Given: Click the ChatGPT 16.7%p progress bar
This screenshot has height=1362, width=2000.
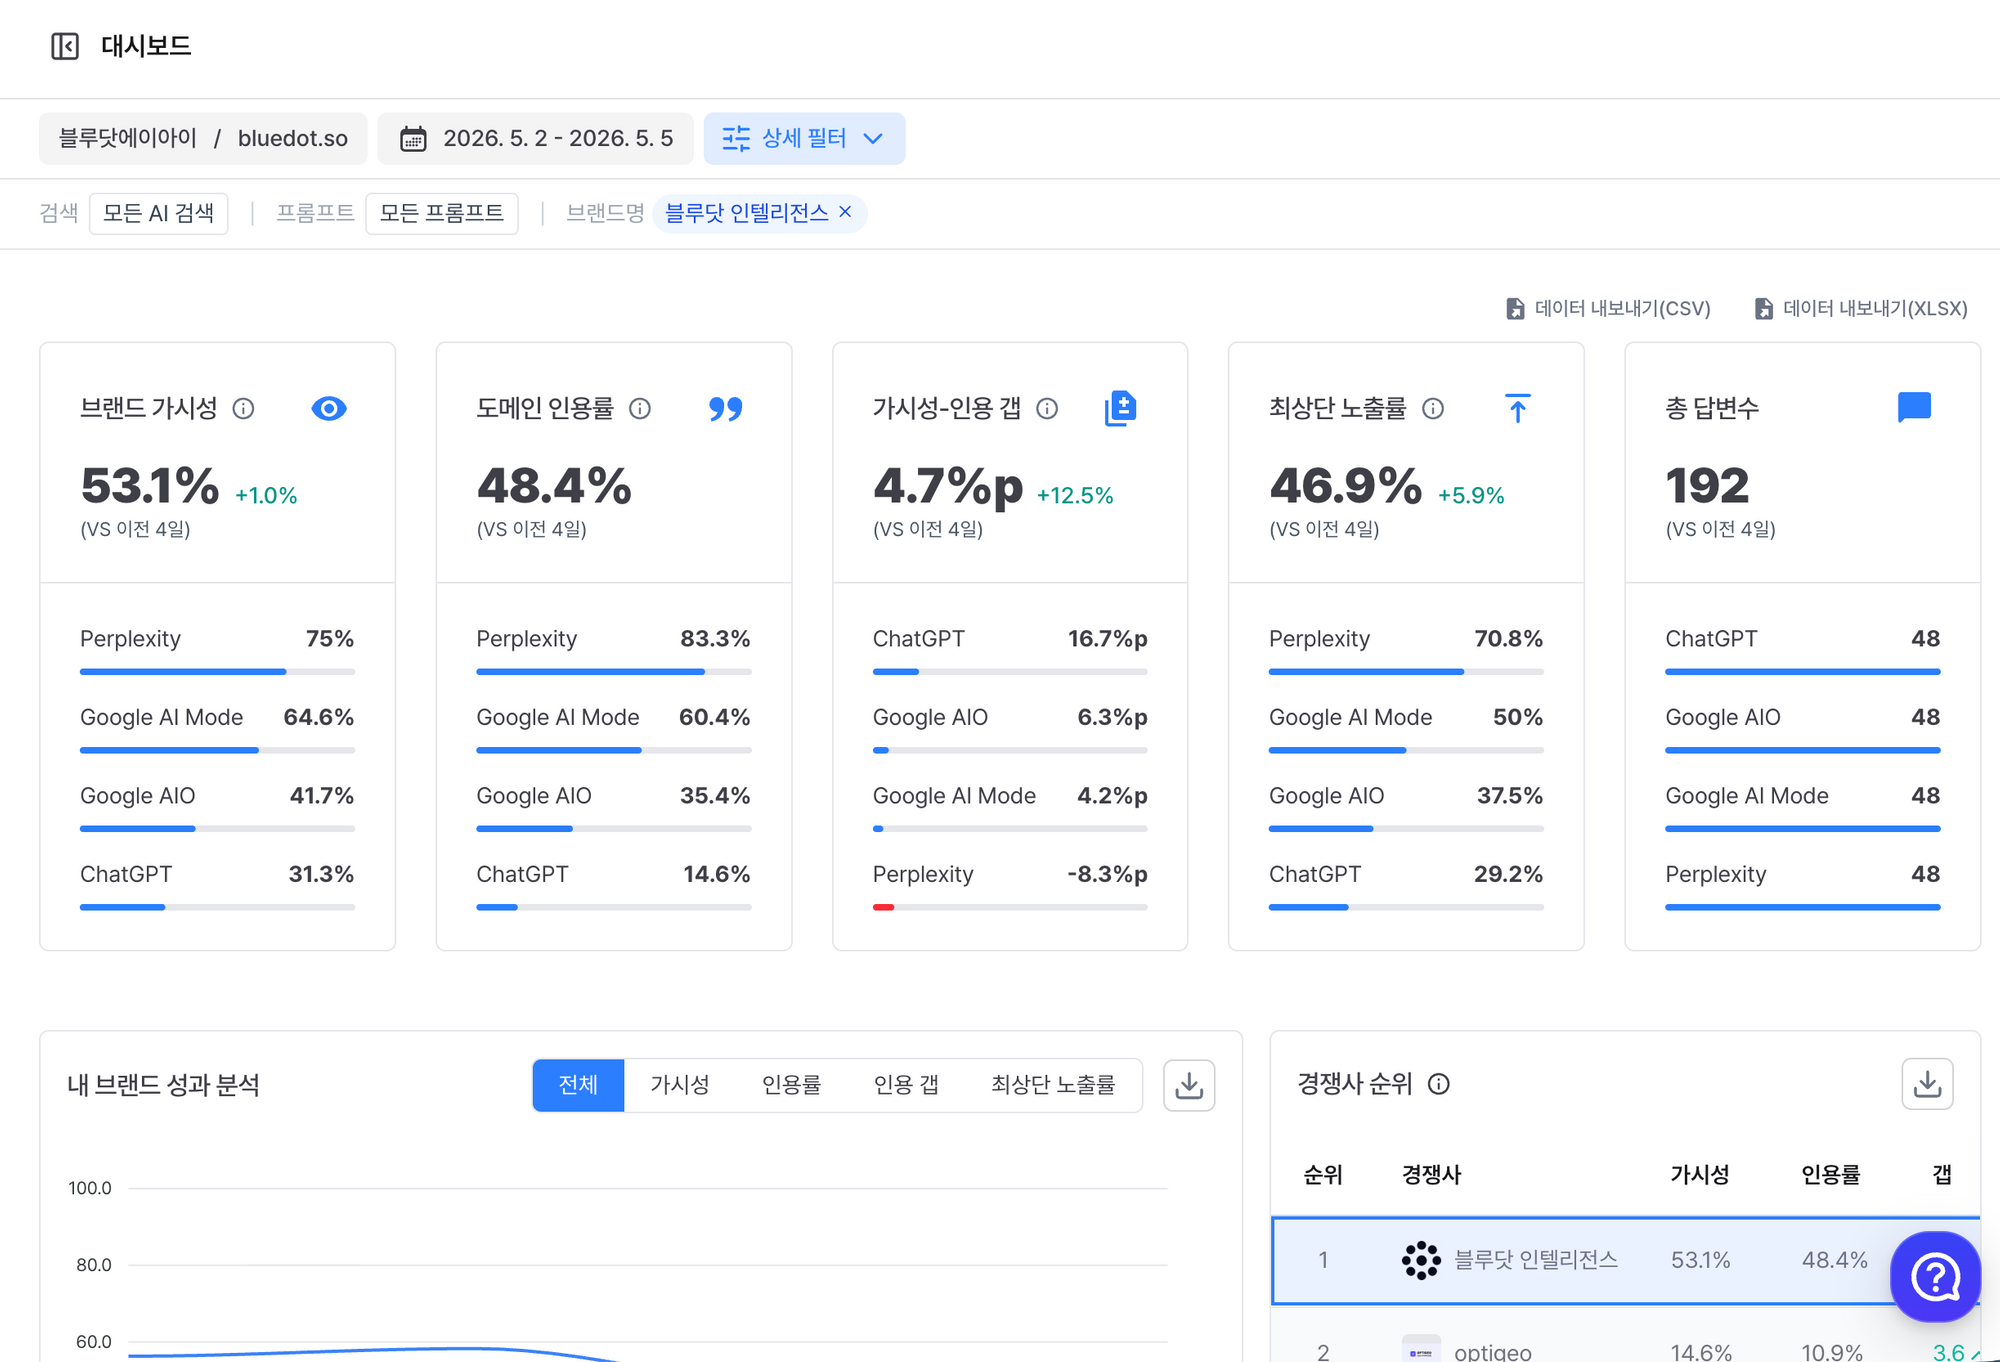Looking at the screenshot, I should click(x=1010, y=672).
